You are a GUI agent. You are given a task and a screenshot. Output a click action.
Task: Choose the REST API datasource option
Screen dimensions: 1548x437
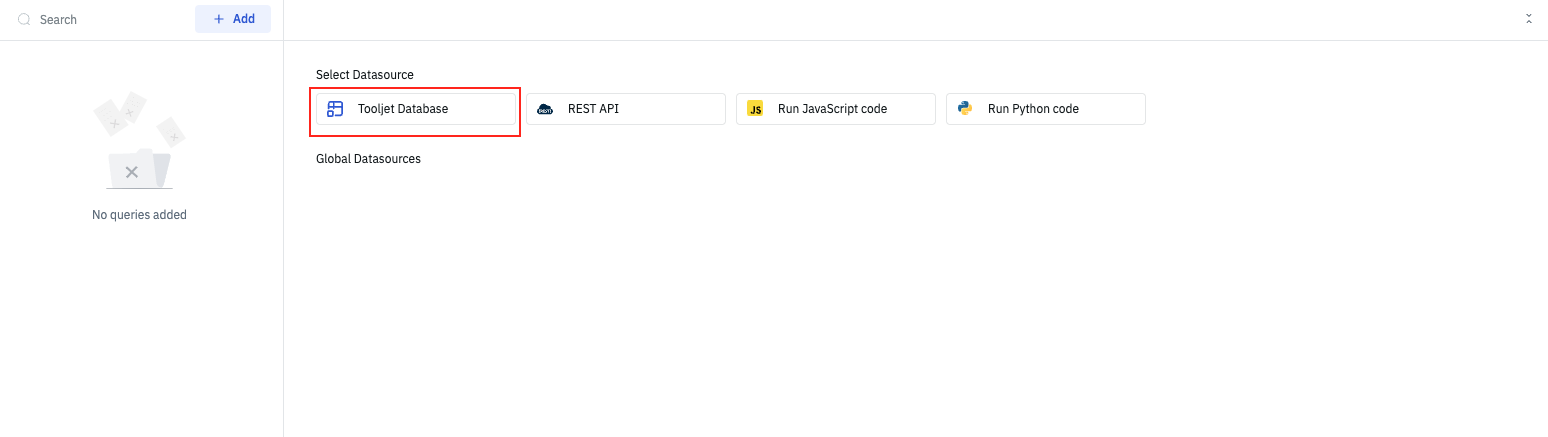pyautogui.click(x=626, y=109)
